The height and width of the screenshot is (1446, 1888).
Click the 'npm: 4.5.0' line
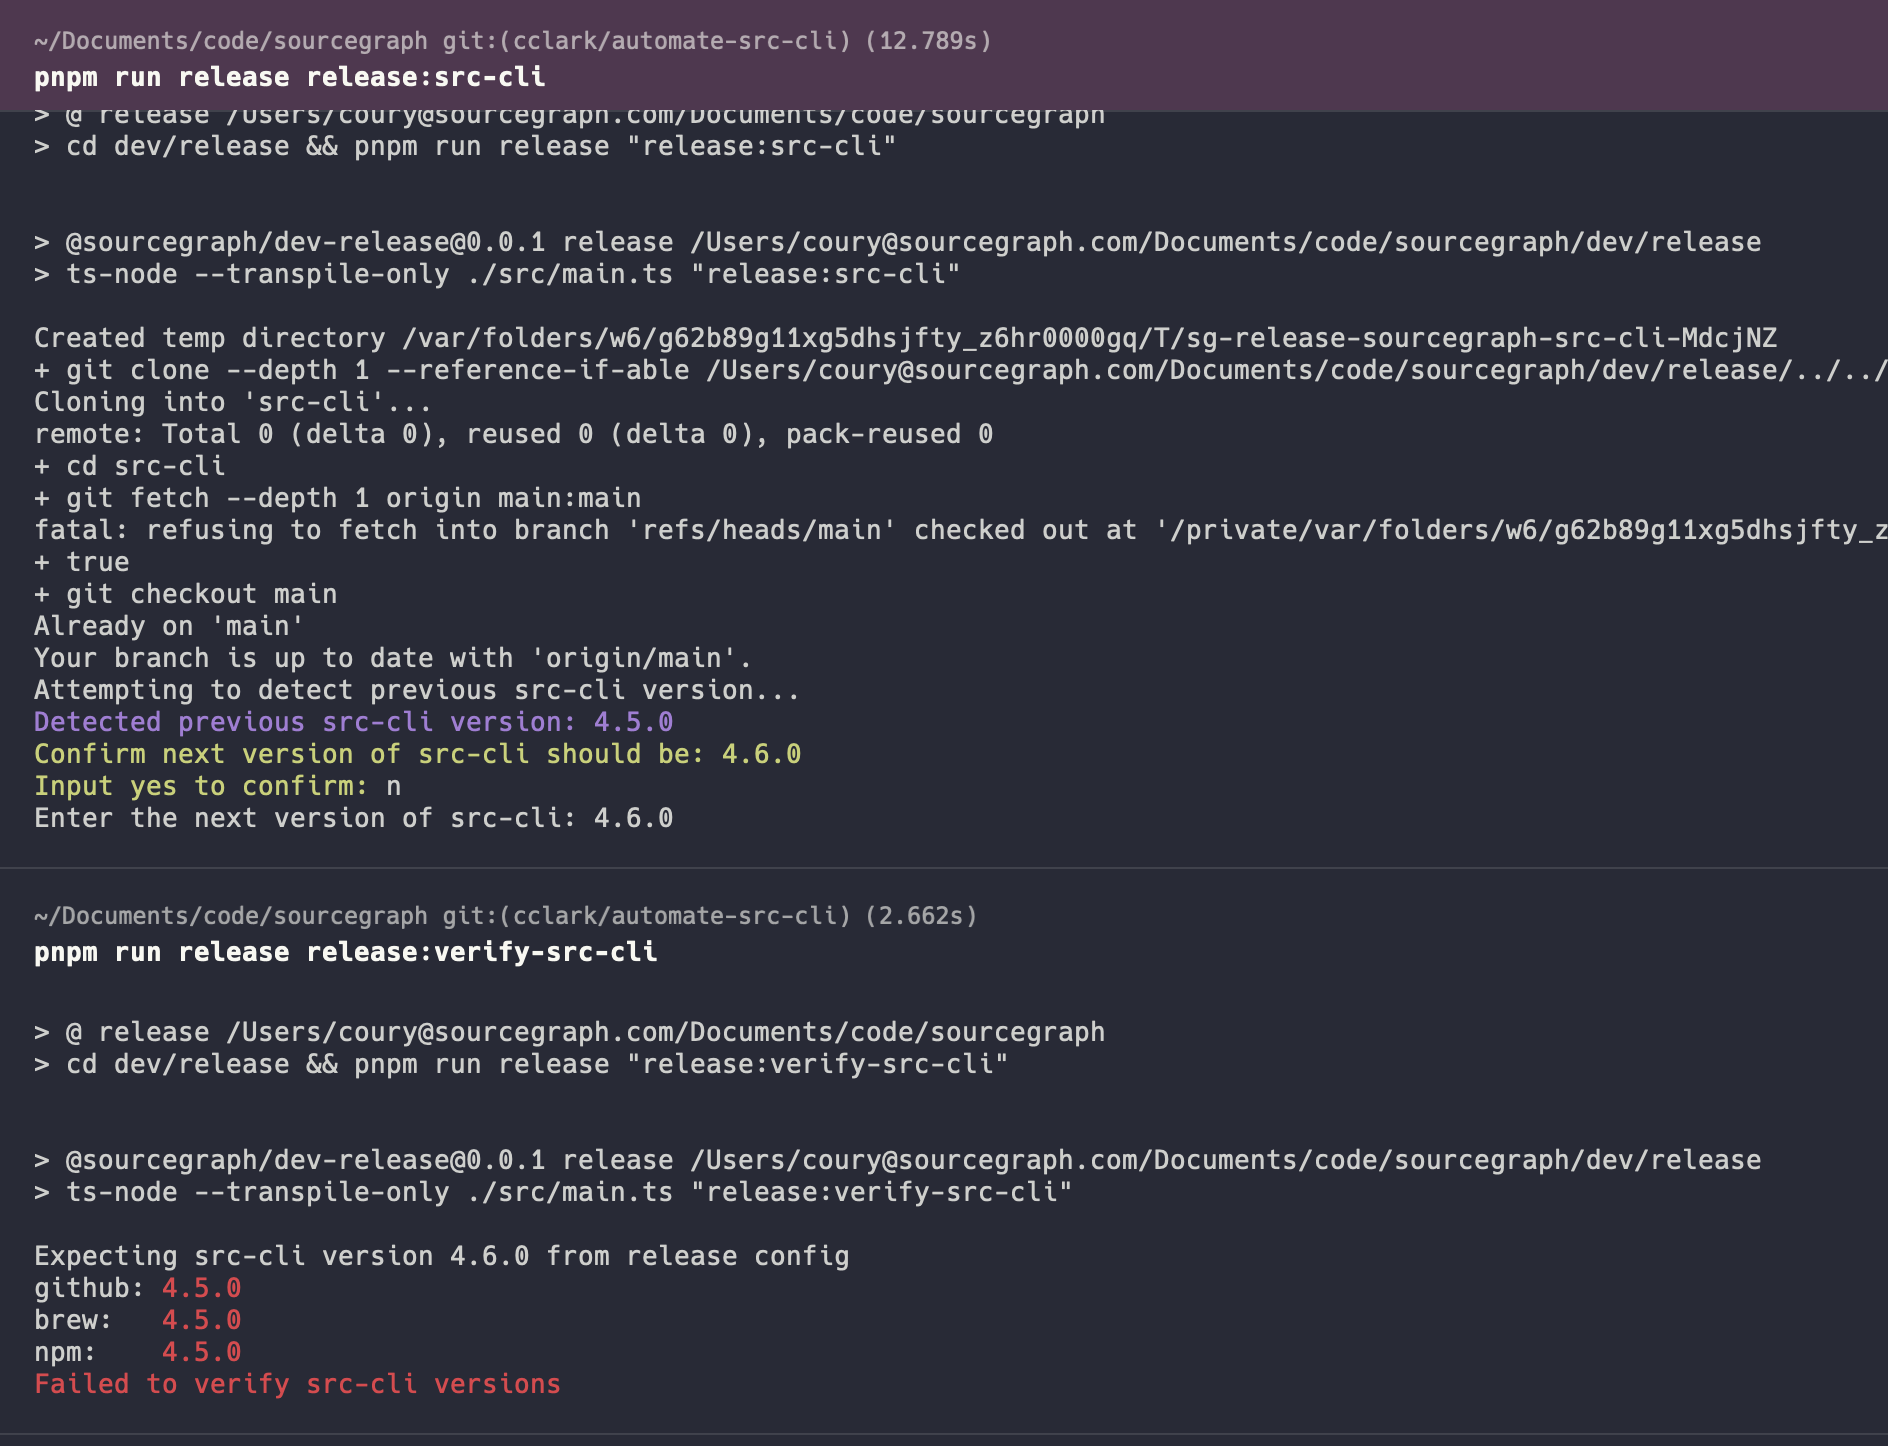[x=138, y=1352]
